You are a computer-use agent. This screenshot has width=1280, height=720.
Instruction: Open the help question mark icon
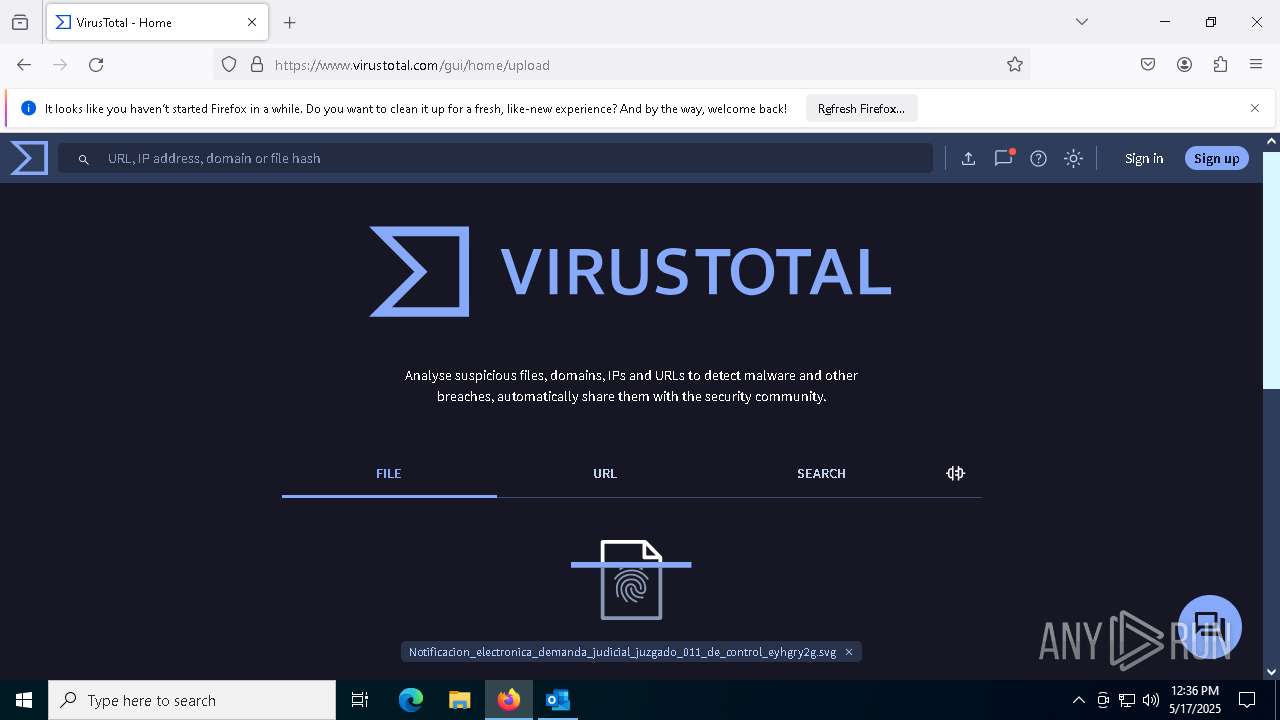(1038, 158)
